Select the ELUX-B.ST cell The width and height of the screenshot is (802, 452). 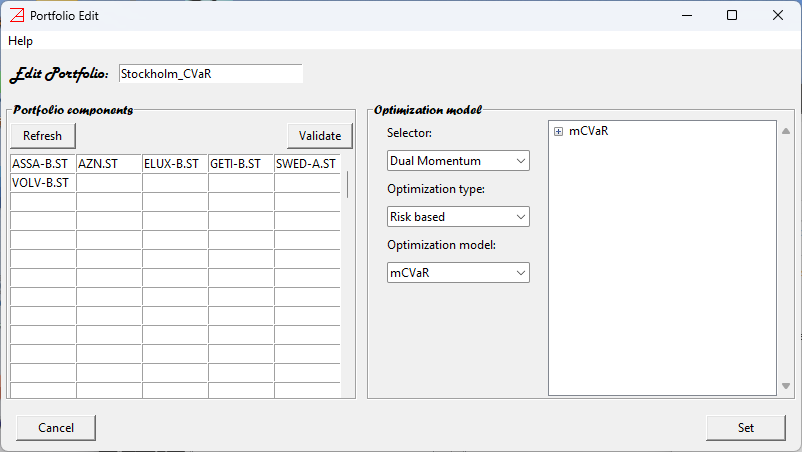pos(175,164)
